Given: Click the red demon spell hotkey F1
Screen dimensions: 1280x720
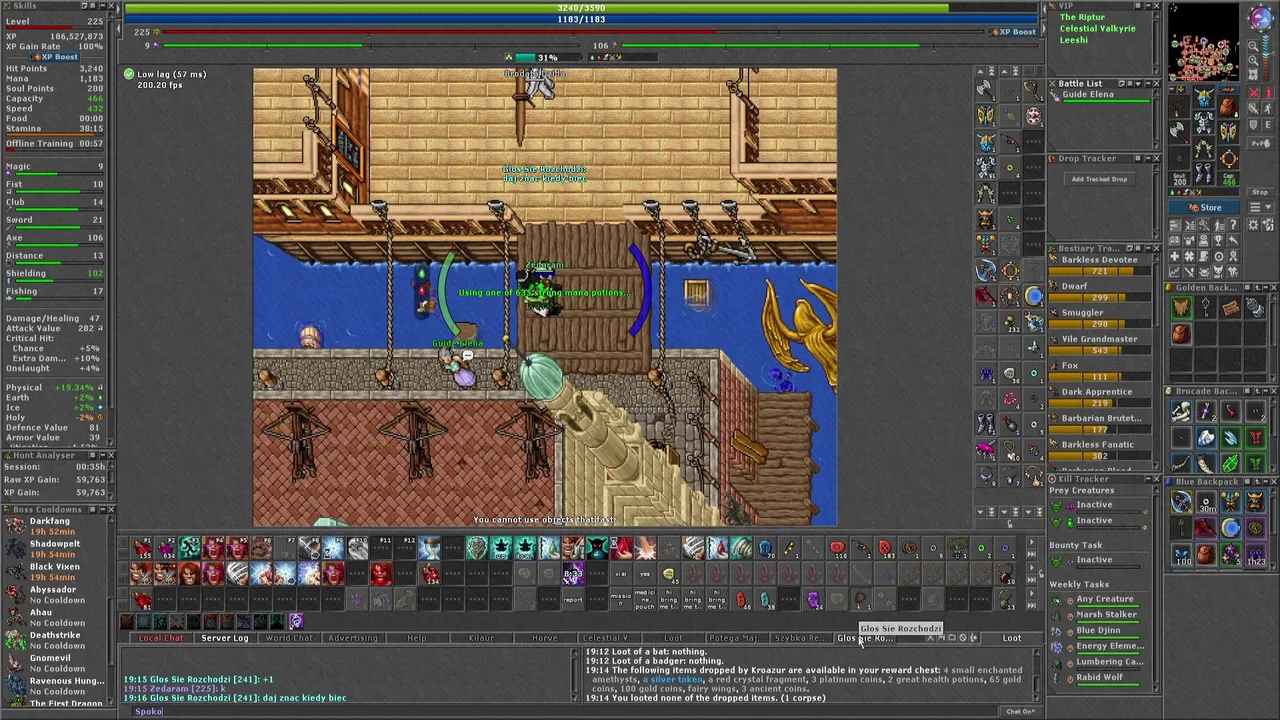Looking at the screenshot, I should (x=142, y=548).
